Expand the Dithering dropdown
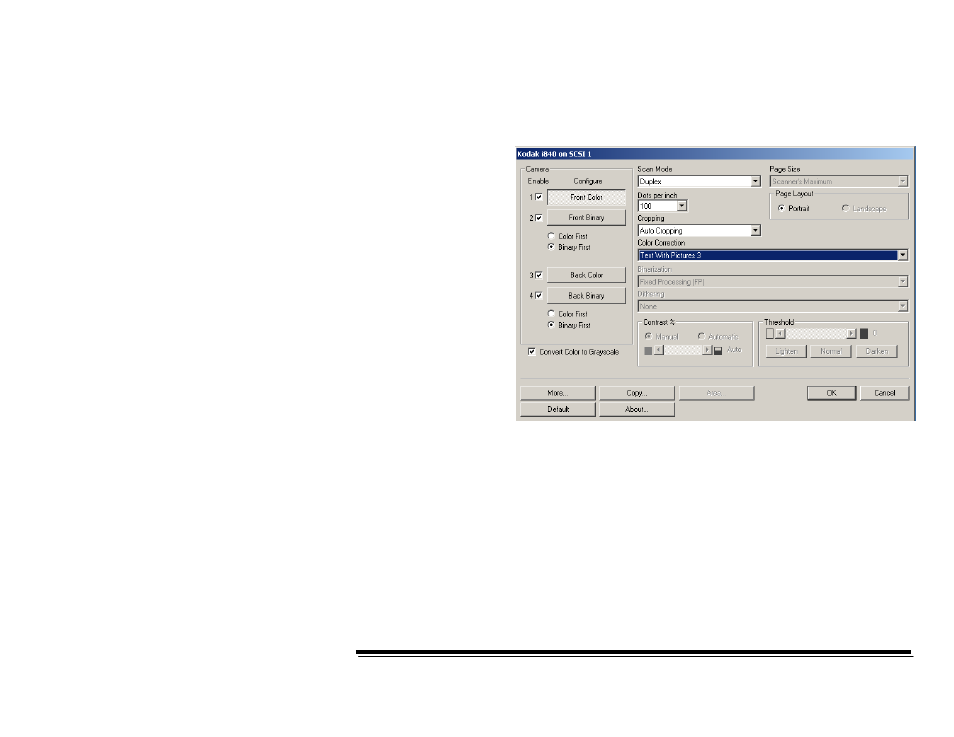 click(x=773, y=306)
